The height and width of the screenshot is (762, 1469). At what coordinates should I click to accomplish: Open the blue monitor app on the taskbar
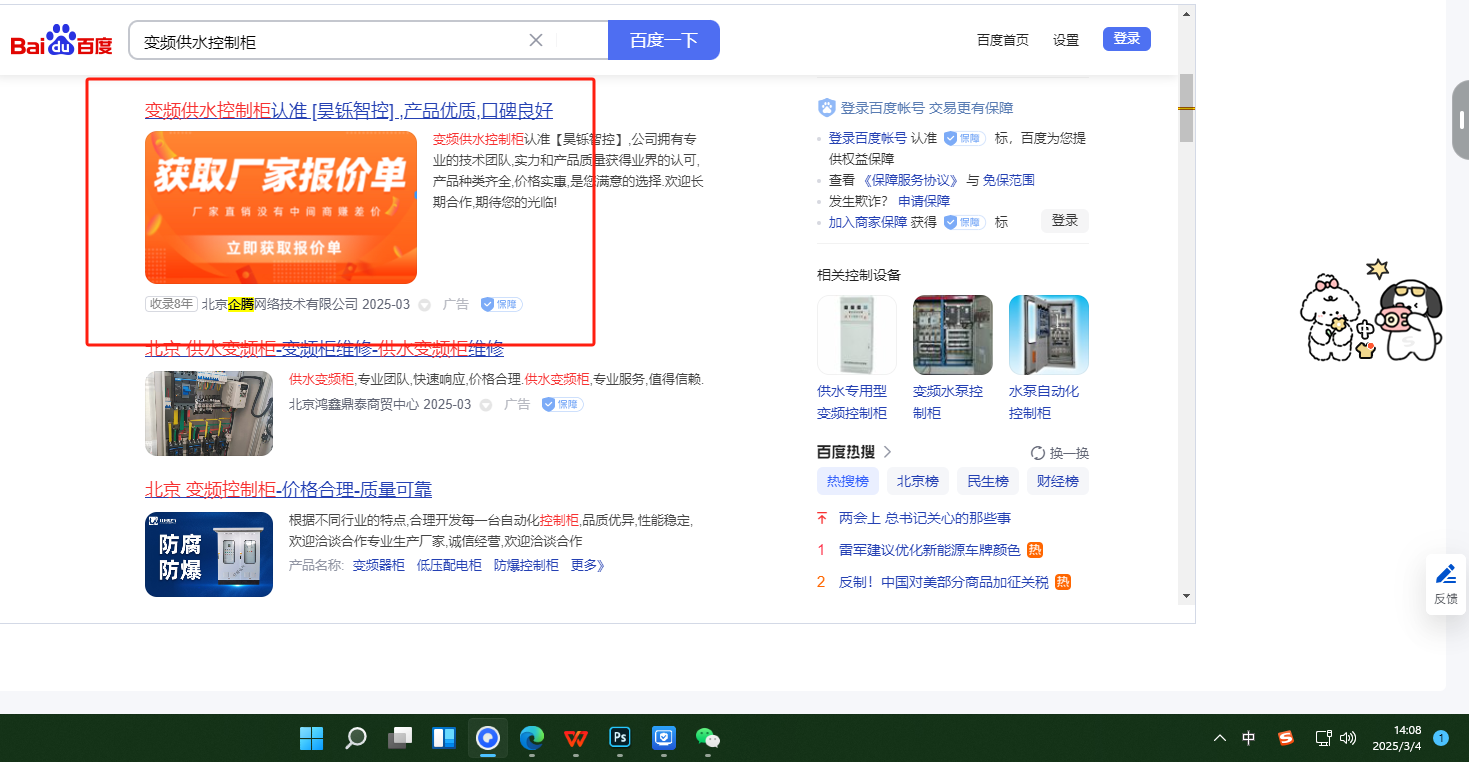click(x=664, y=739)
